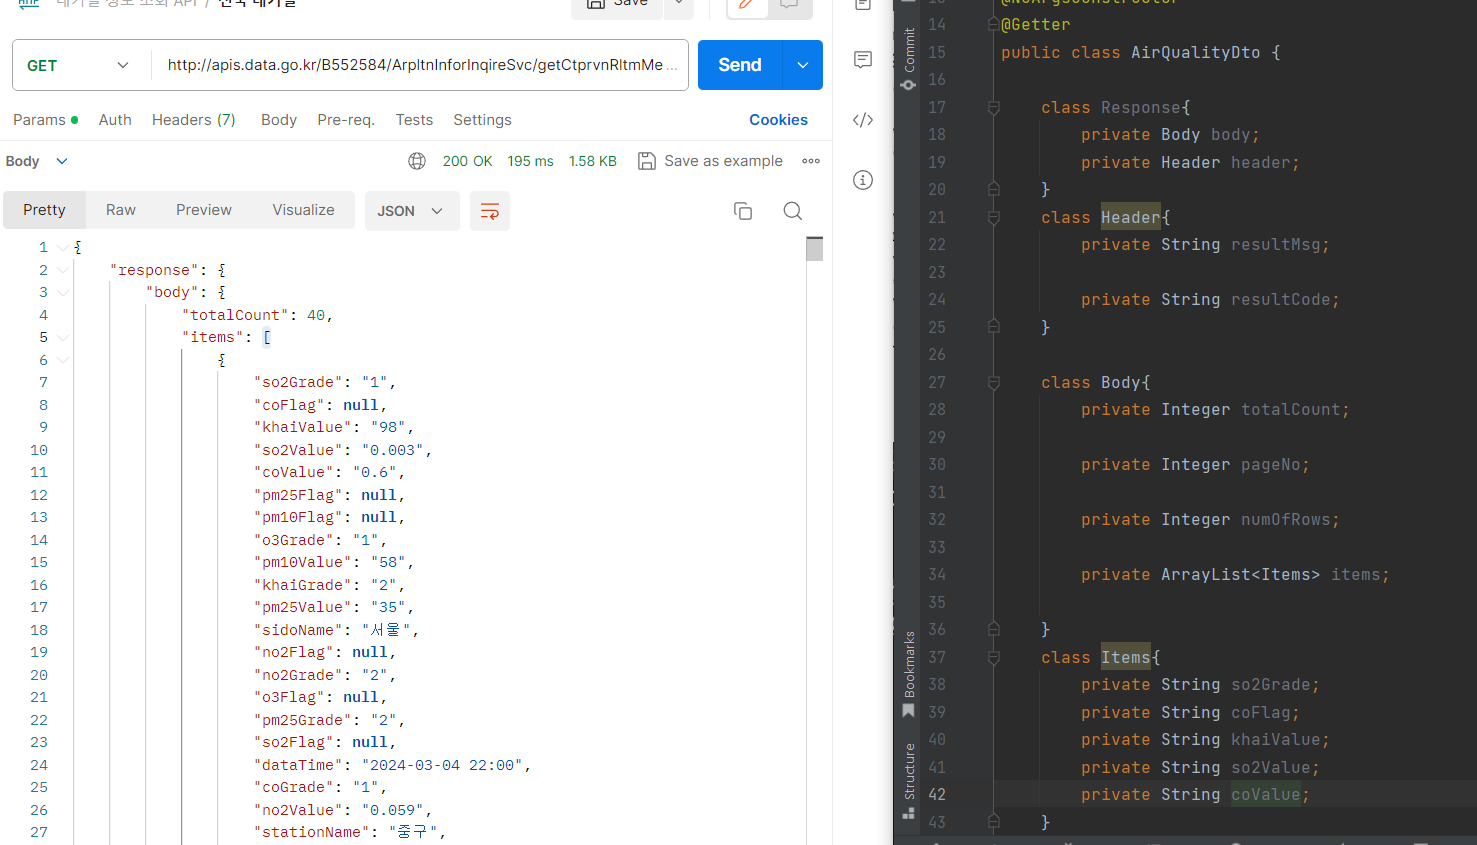The height and width of the screenshot is (845, 1477).
Task: Switch to the Params tab
Action: 45,120
